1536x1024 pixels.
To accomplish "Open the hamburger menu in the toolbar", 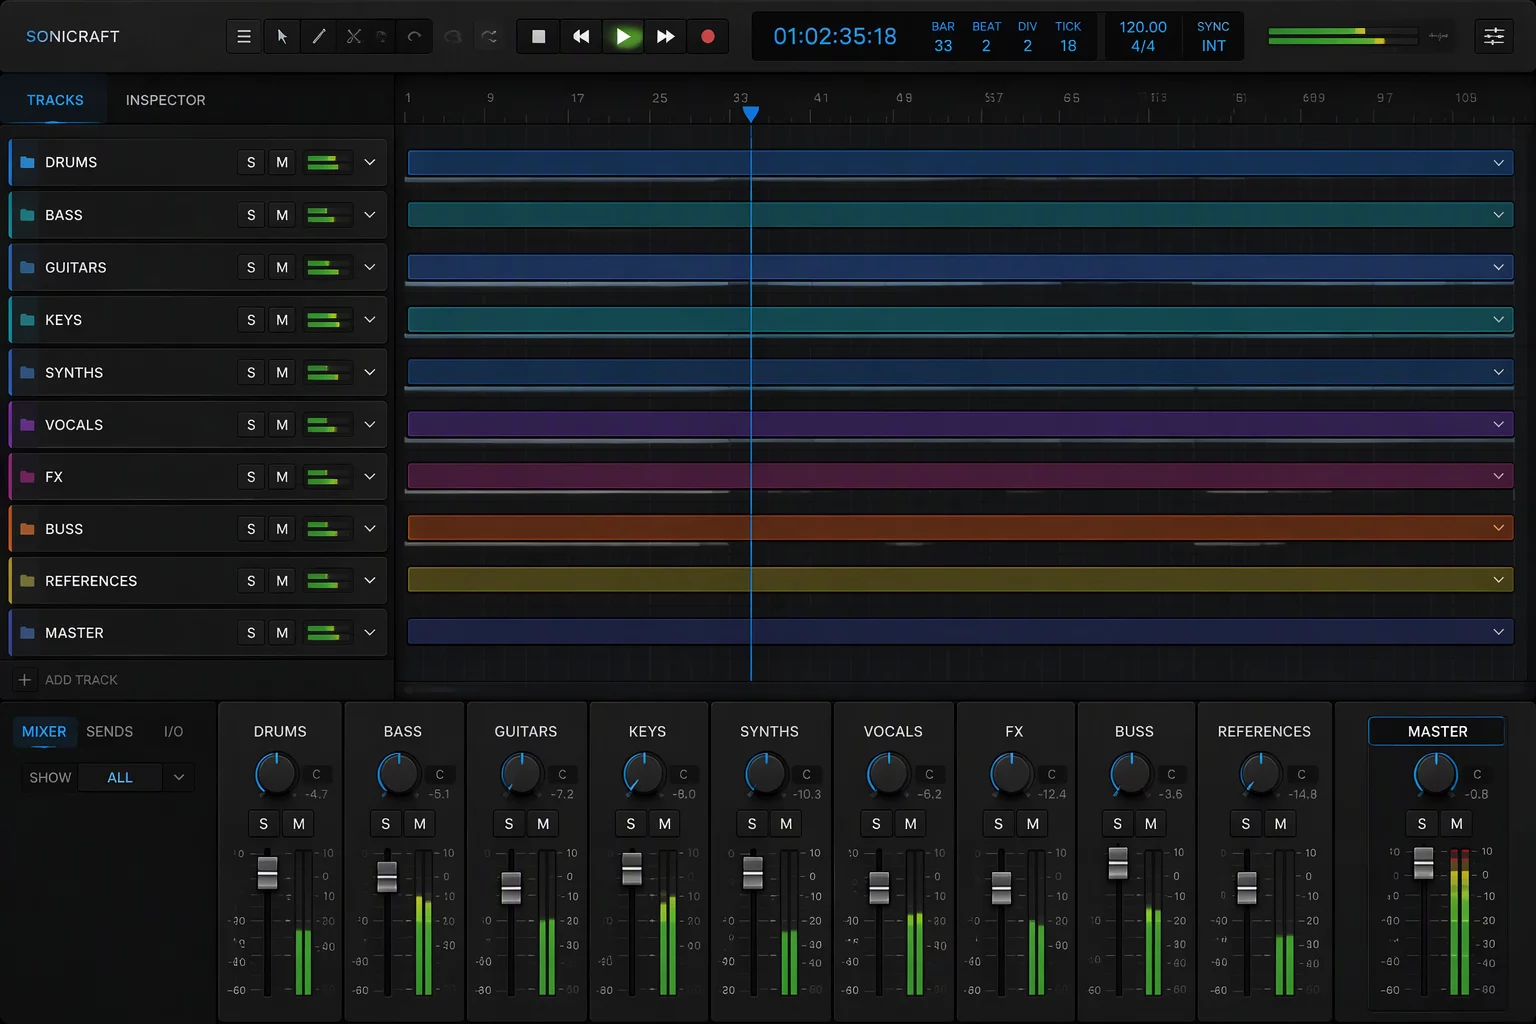I will (x=244, y=37).
